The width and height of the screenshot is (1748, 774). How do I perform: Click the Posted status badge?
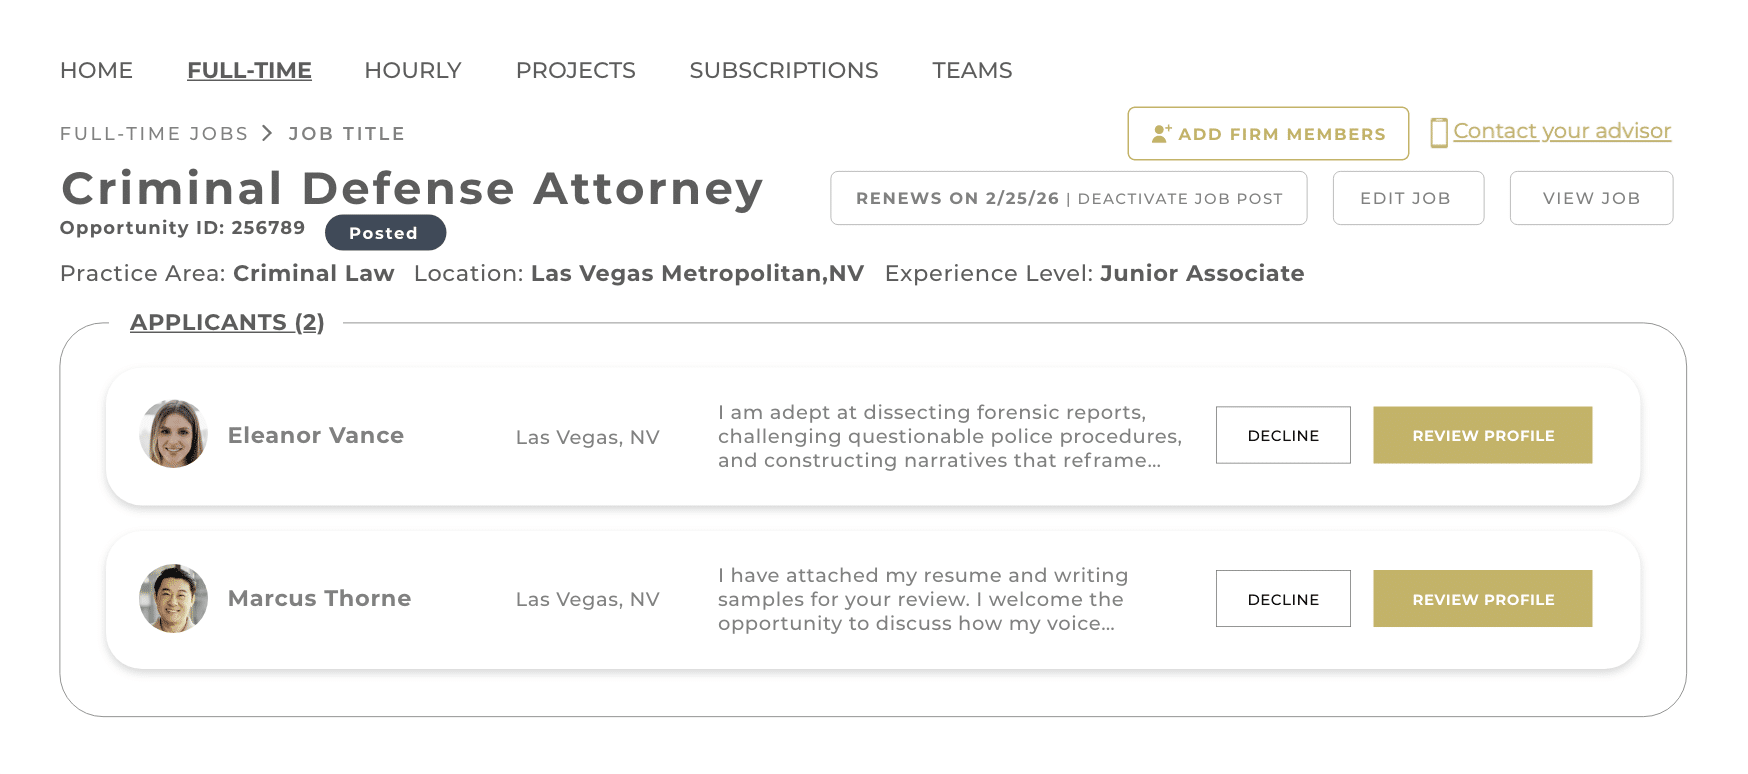click(384, 233)
